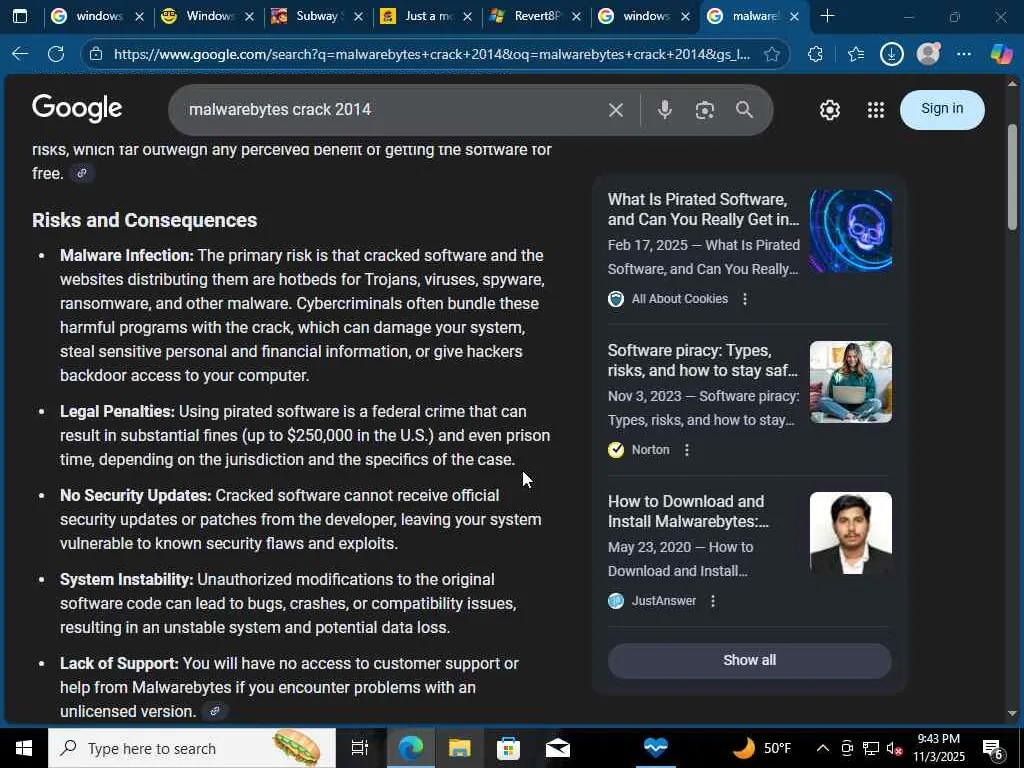
Task: Launch the Copilot icon in Edge
Action: [x=1001, y=54]
